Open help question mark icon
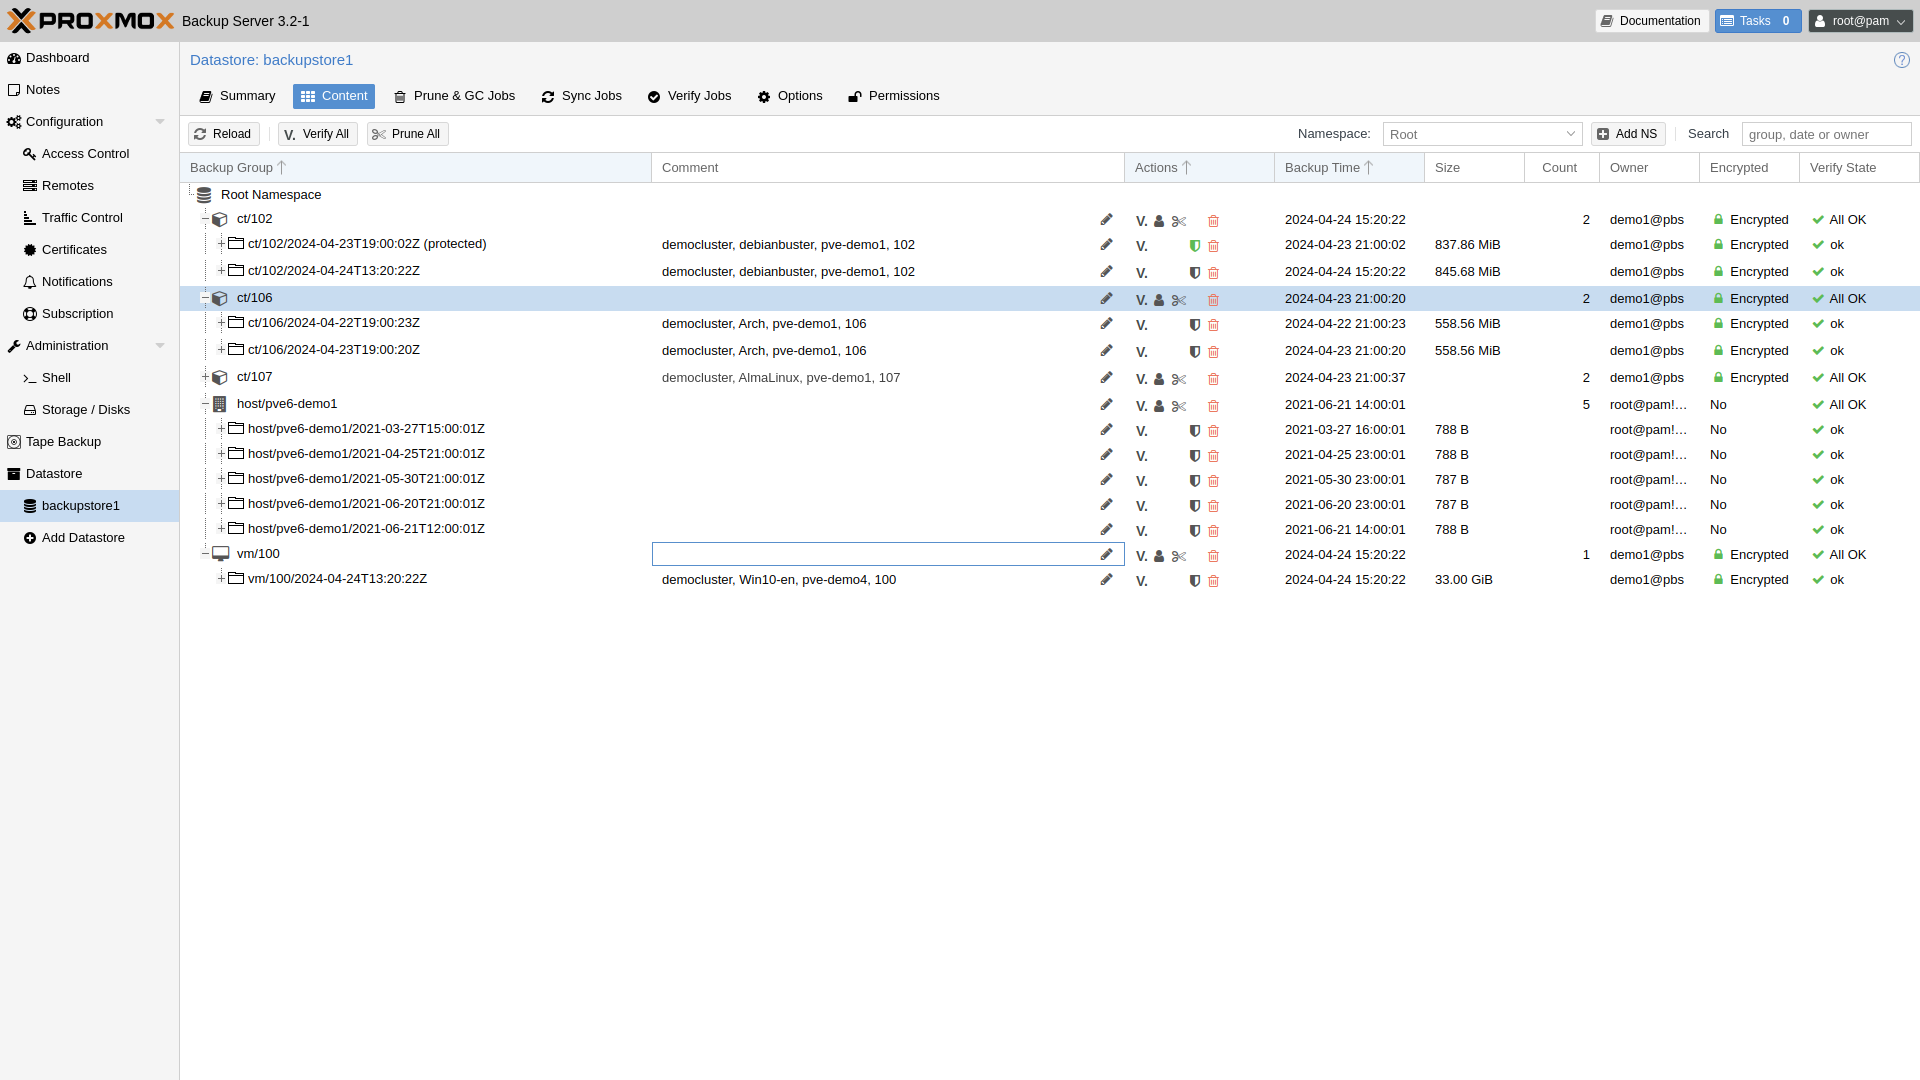1920x1080 pixels. click(x=1901, y=60)
